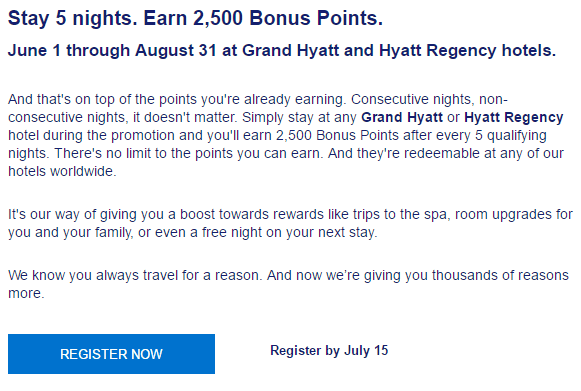Screen dimensions: 581x391
Task: Click the REGISTER NOW button
Action: click(x=111, y=354)
